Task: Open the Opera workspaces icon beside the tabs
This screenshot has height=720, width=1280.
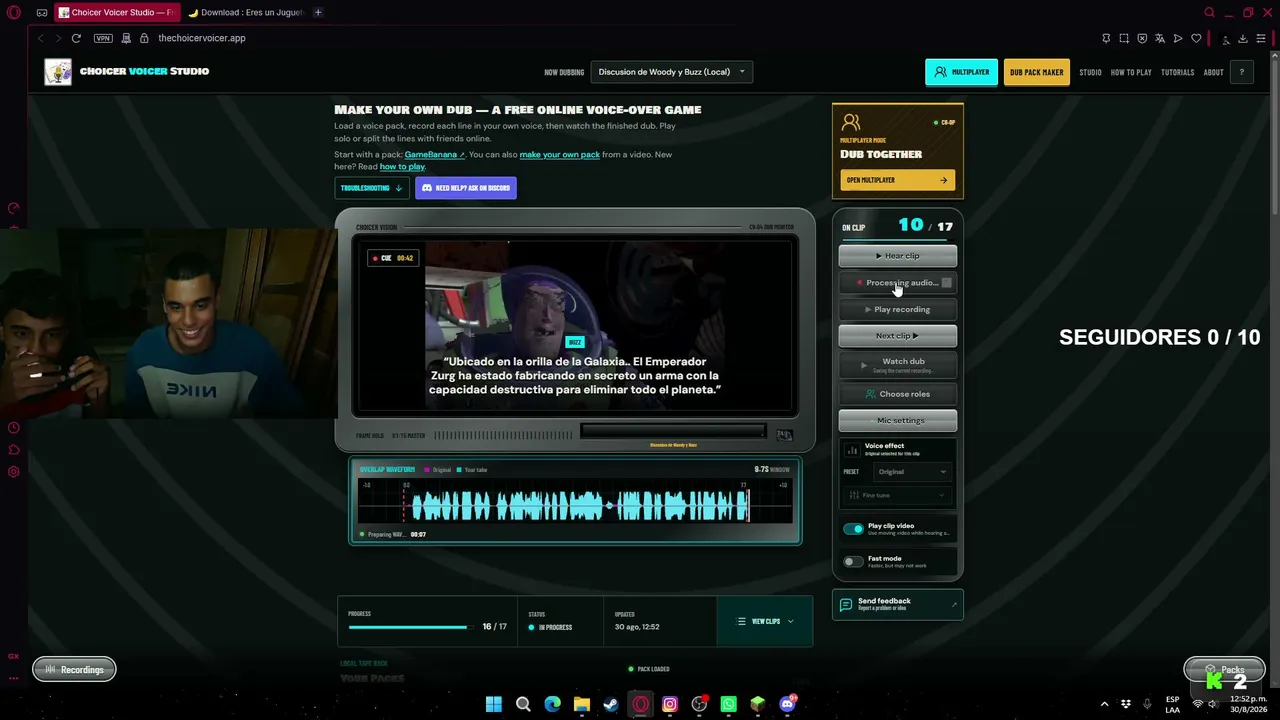Action: tap(42, 13)
